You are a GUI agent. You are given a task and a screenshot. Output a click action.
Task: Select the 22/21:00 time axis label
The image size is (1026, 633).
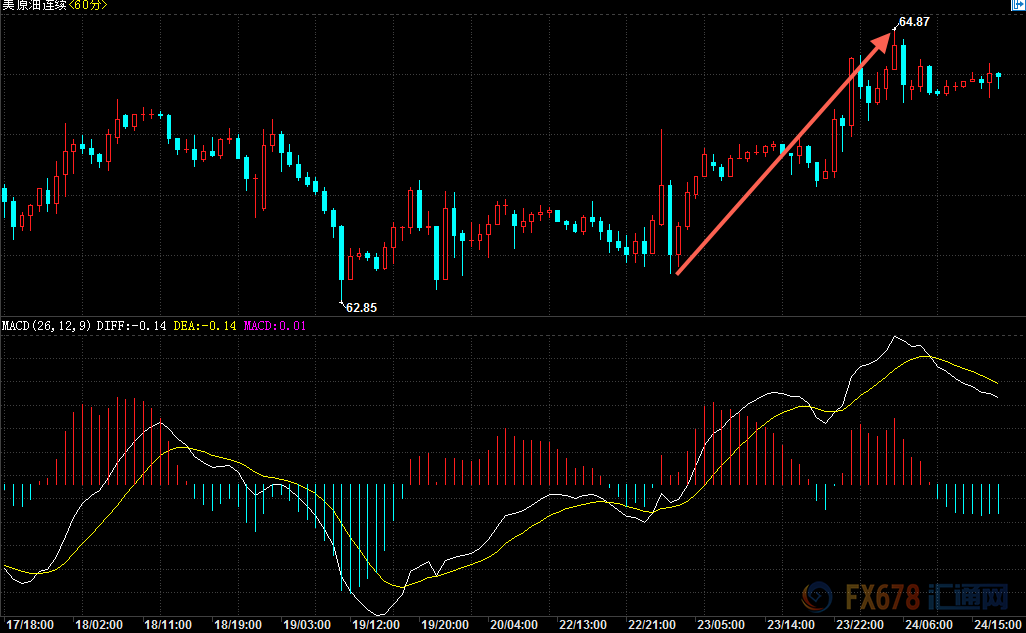pos(652,624)
